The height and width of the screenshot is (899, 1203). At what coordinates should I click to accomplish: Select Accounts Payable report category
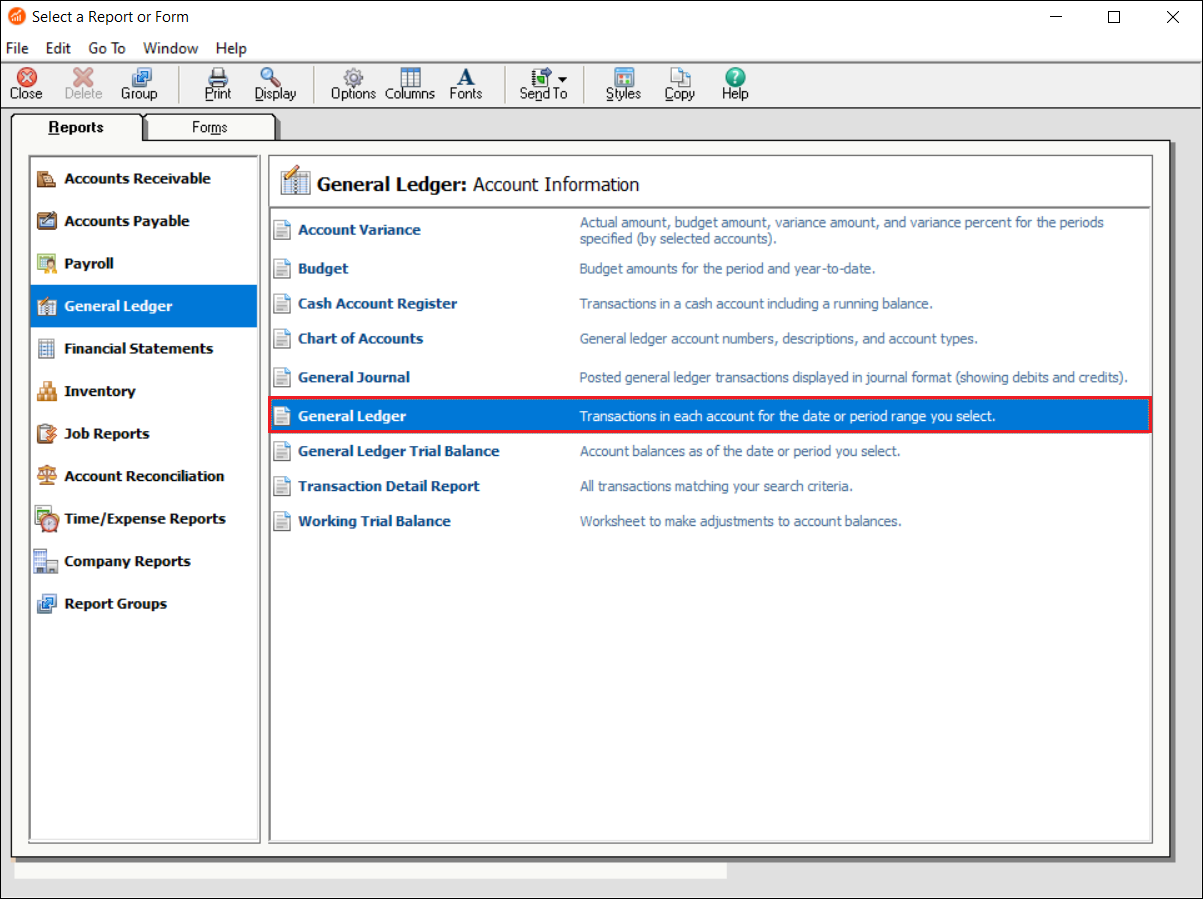pos(144,221)
